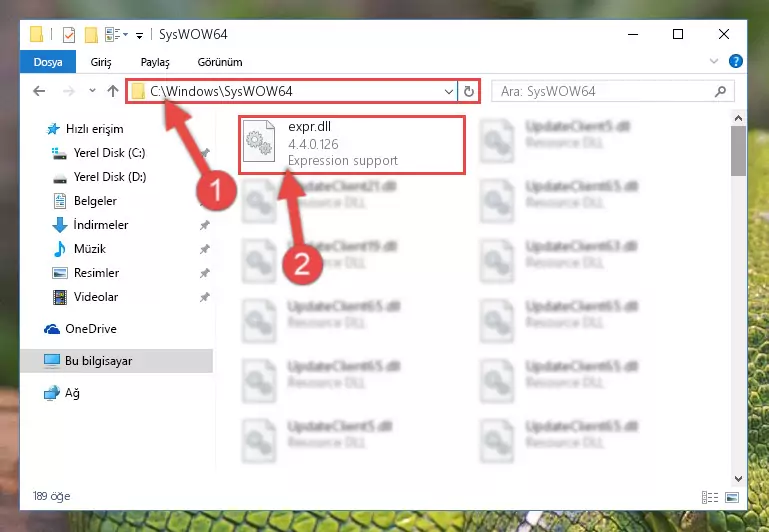
Task: Click the address bar path C:\Windows\SysWOW64
Action: [x=221, y=91]
